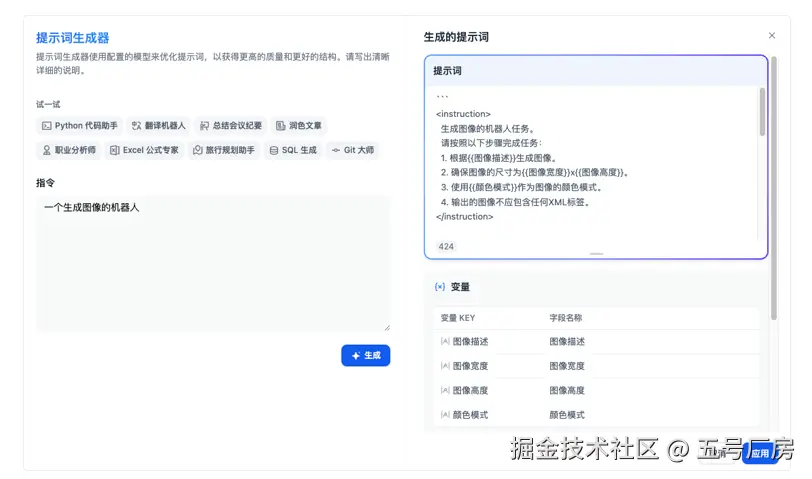Click the text-type icon beside 图像宽度 key
This screenshot has width=812, height=479.
point(445,366)
